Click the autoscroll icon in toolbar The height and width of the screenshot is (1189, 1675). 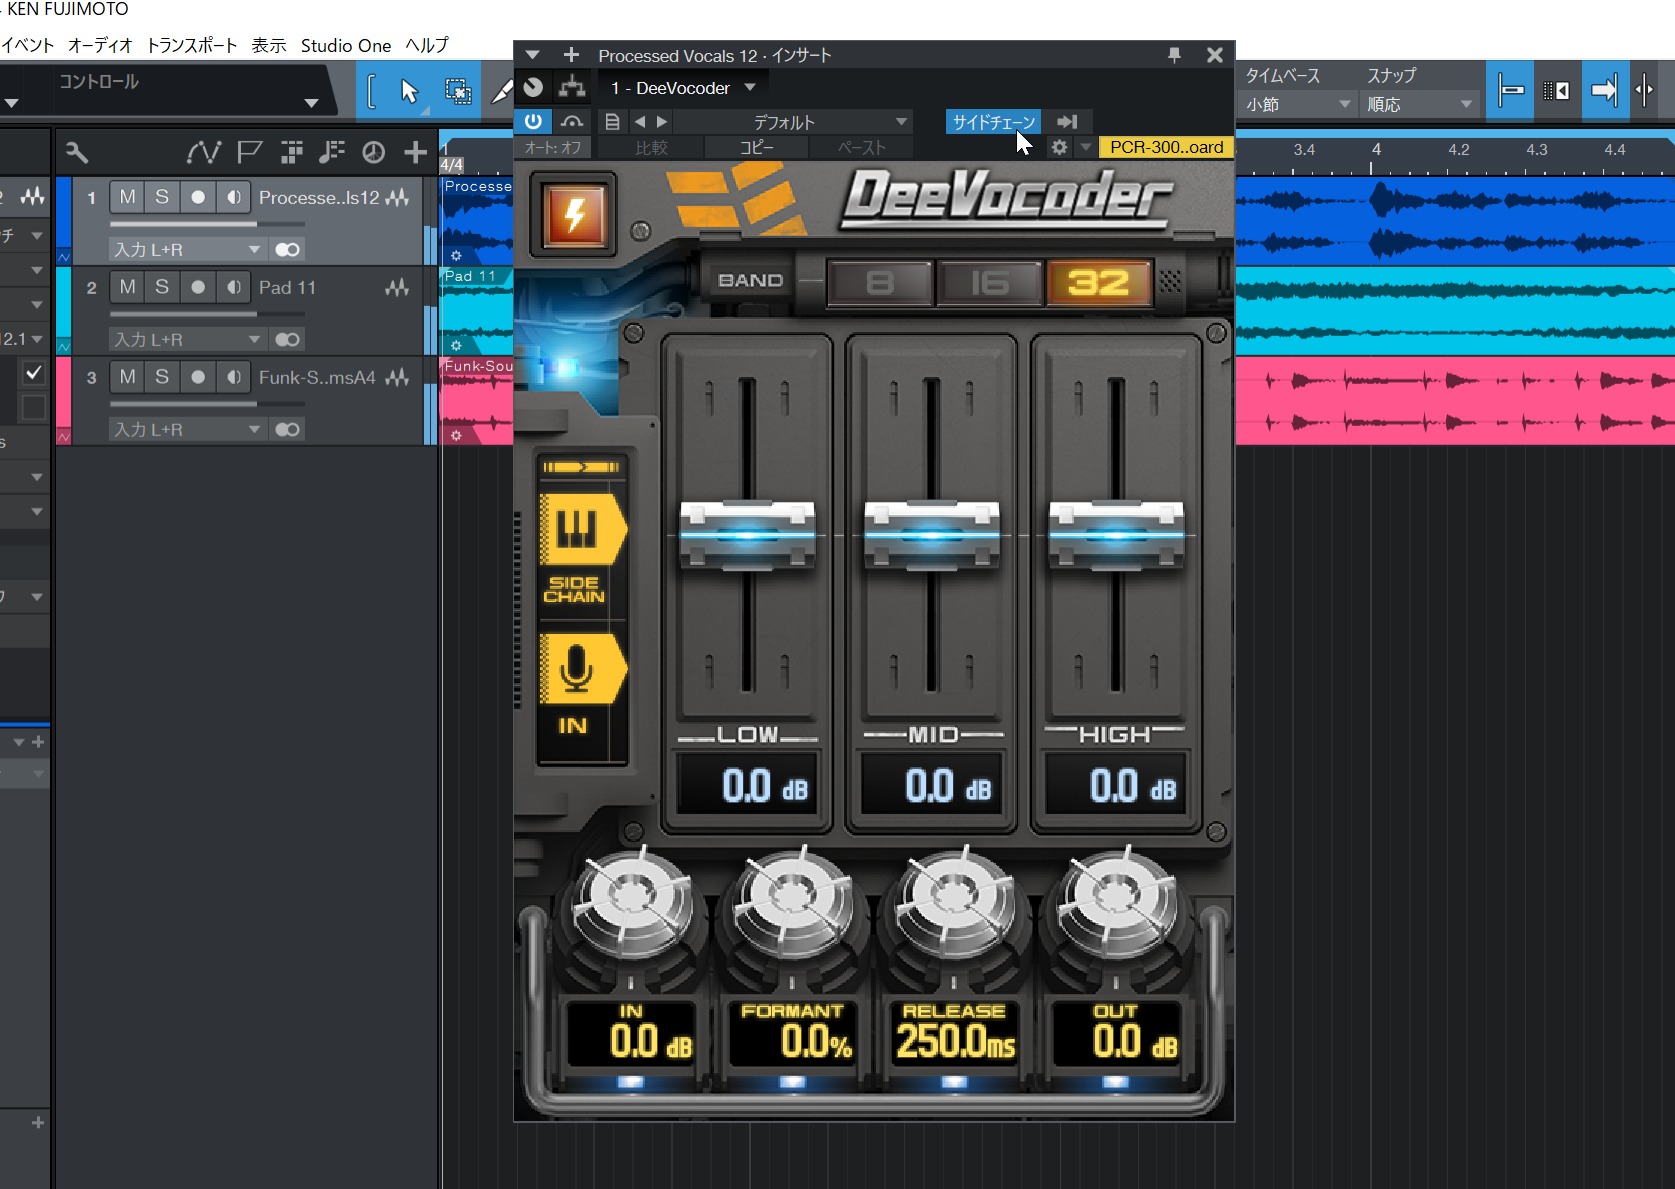1603,91
